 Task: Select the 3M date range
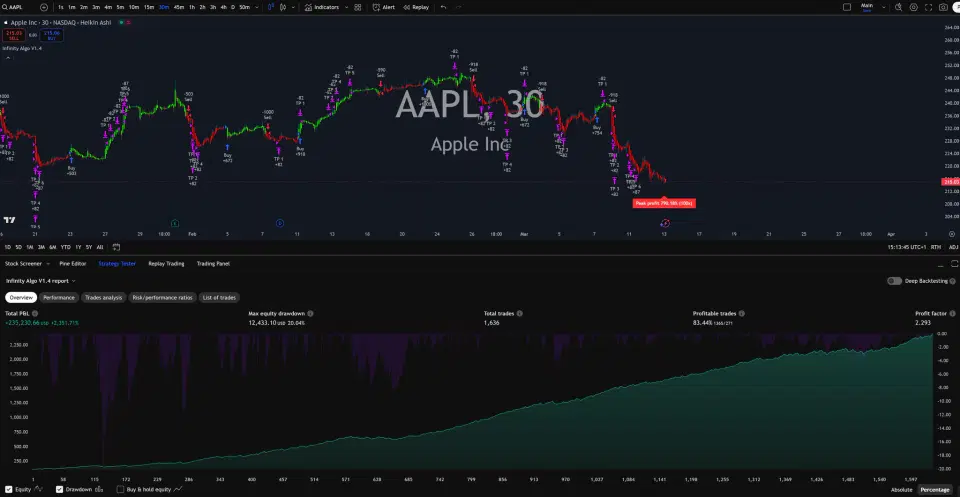click(41, 247)
